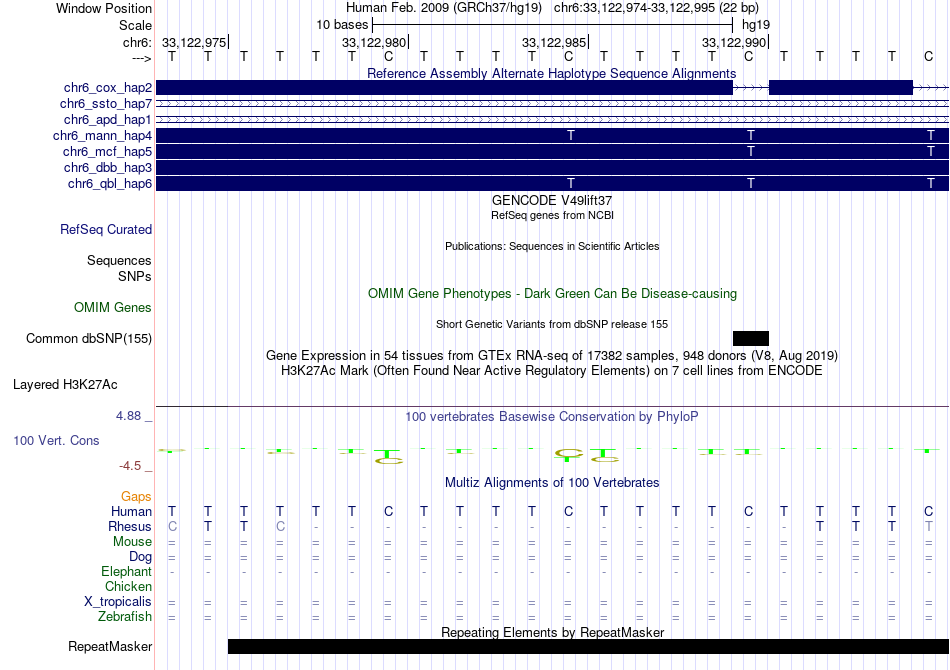Click position label 33,122,980

coord(374,42)
